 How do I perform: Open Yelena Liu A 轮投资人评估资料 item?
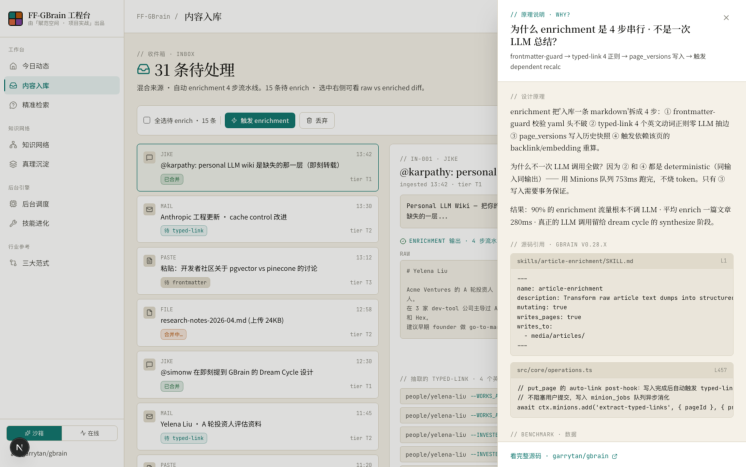click(x=258, y=427)
